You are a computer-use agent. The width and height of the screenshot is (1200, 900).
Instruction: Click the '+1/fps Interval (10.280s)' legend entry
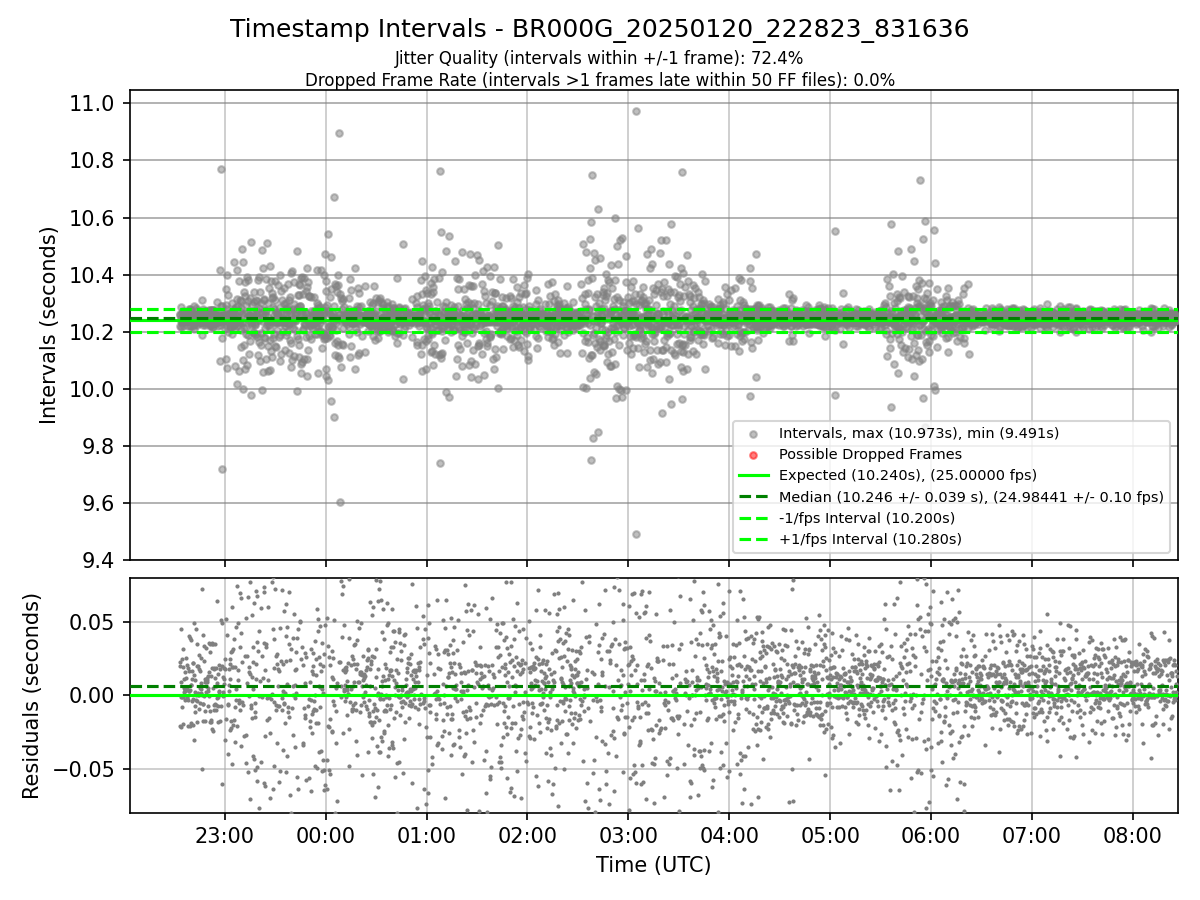tap(870, 539)
